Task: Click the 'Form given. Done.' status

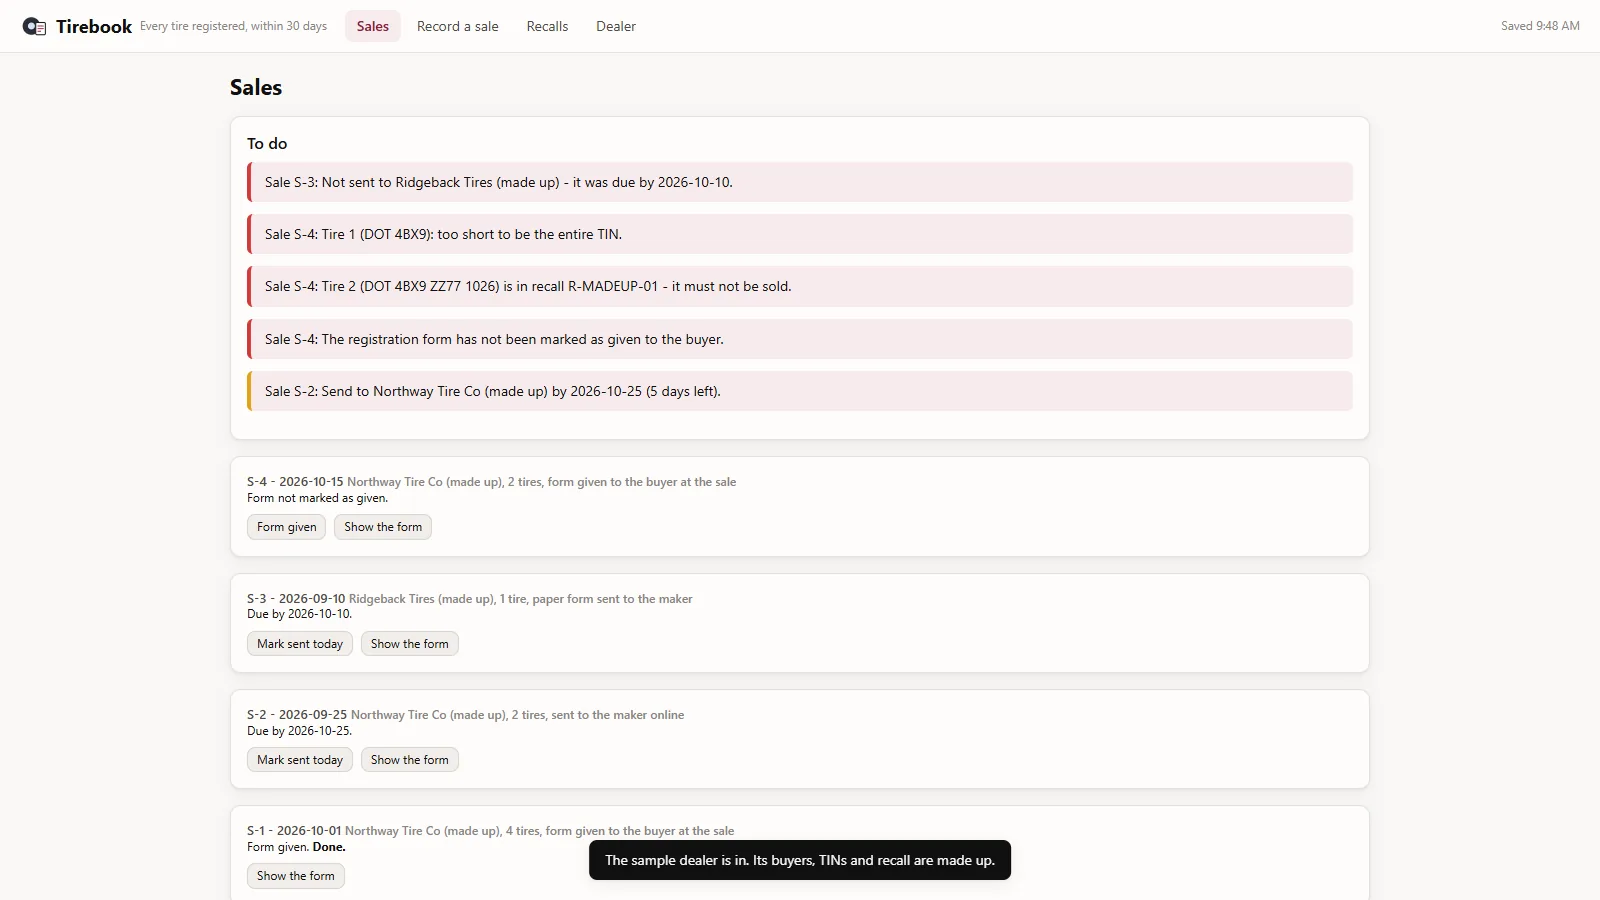Action: point(296,847)
